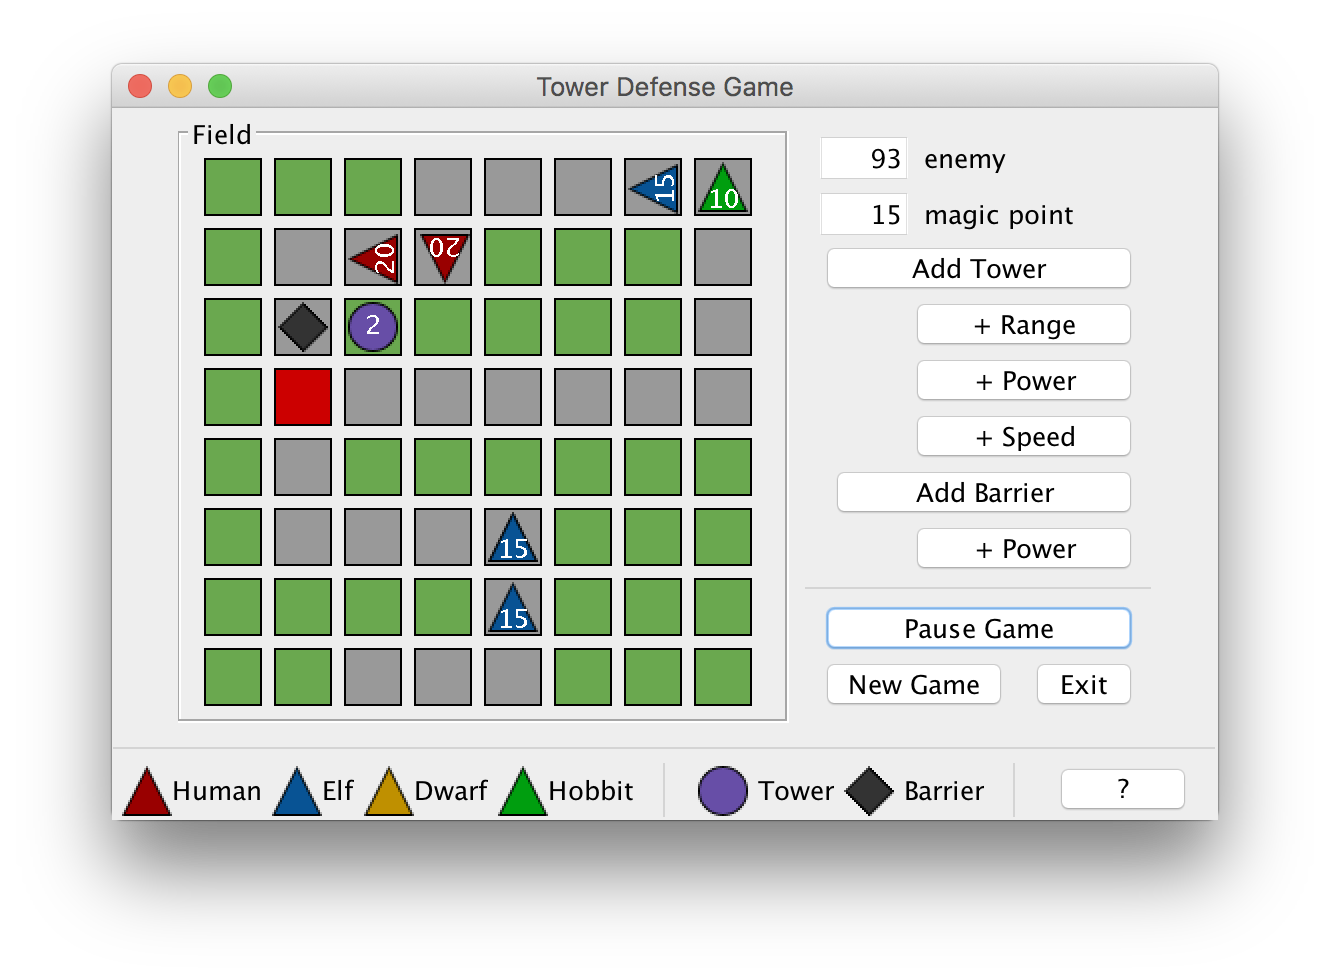
Task: Maximize window with the green button
Action: click(220, 86)
